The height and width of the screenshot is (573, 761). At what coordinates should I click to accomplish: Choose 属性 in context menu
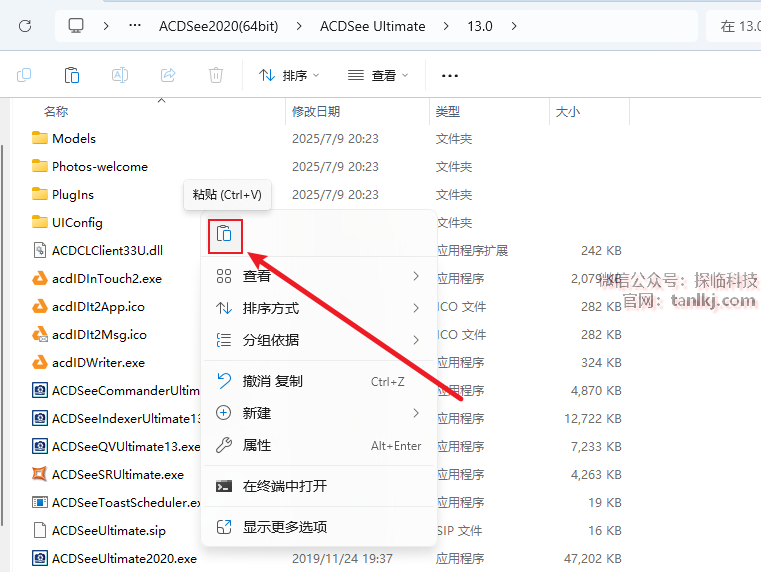319,445
